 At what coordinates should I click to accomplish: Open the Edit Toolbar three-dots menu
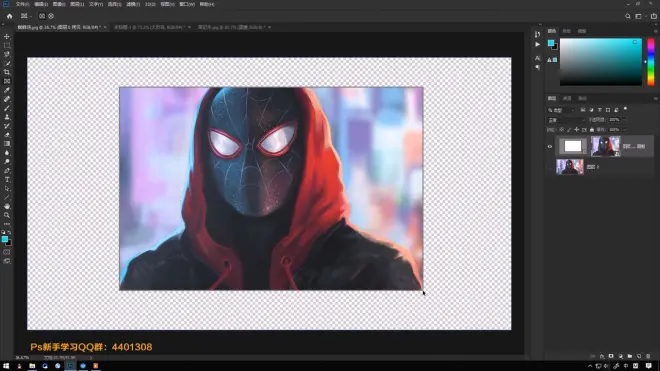click(x=7, y=224)
